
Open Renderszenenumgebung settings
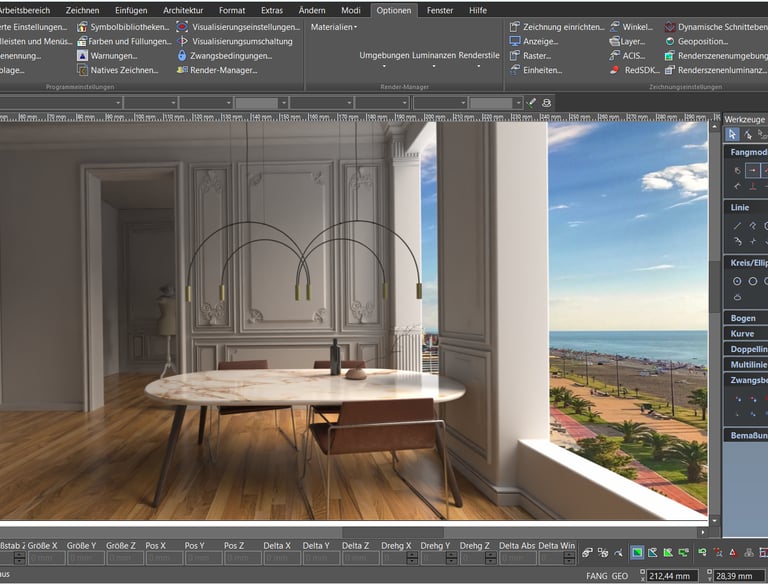[716, 56]
